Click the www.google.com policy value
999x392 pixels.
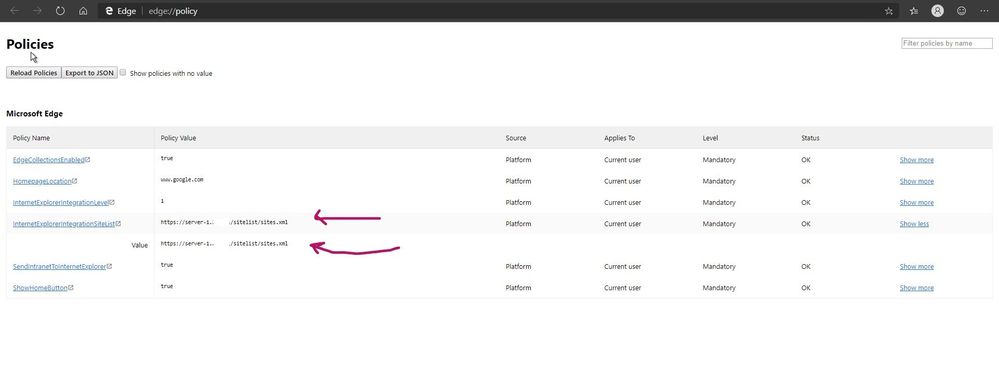[x=182, y=180]
